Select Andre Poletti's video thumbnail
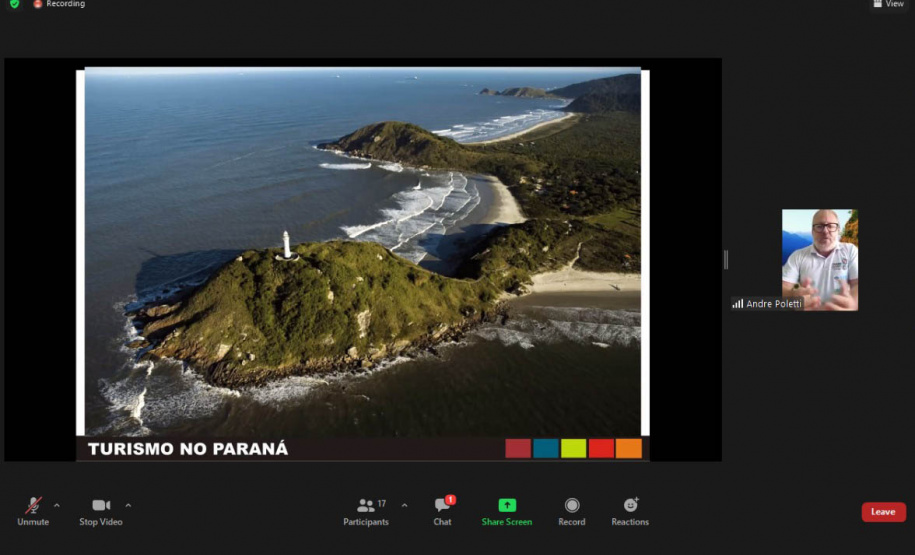 (819, 260)
